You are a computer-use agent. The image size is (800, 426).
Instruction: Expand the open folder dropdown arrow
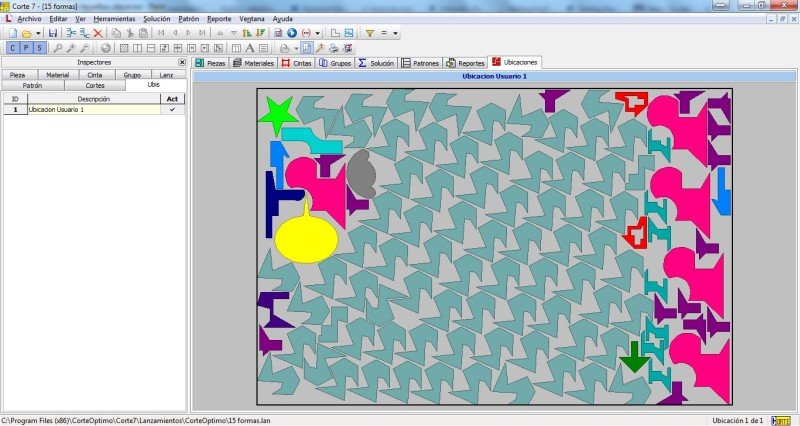point(37,33)
